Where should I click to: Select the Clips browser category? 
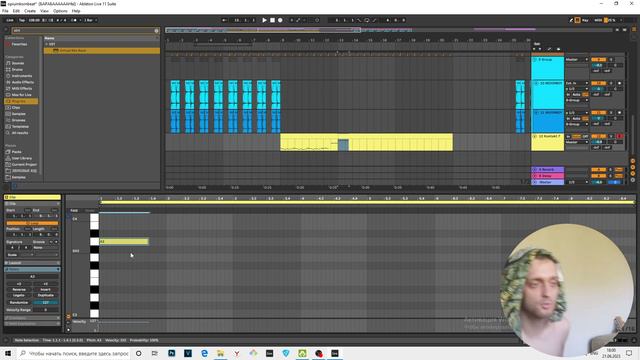16,107
